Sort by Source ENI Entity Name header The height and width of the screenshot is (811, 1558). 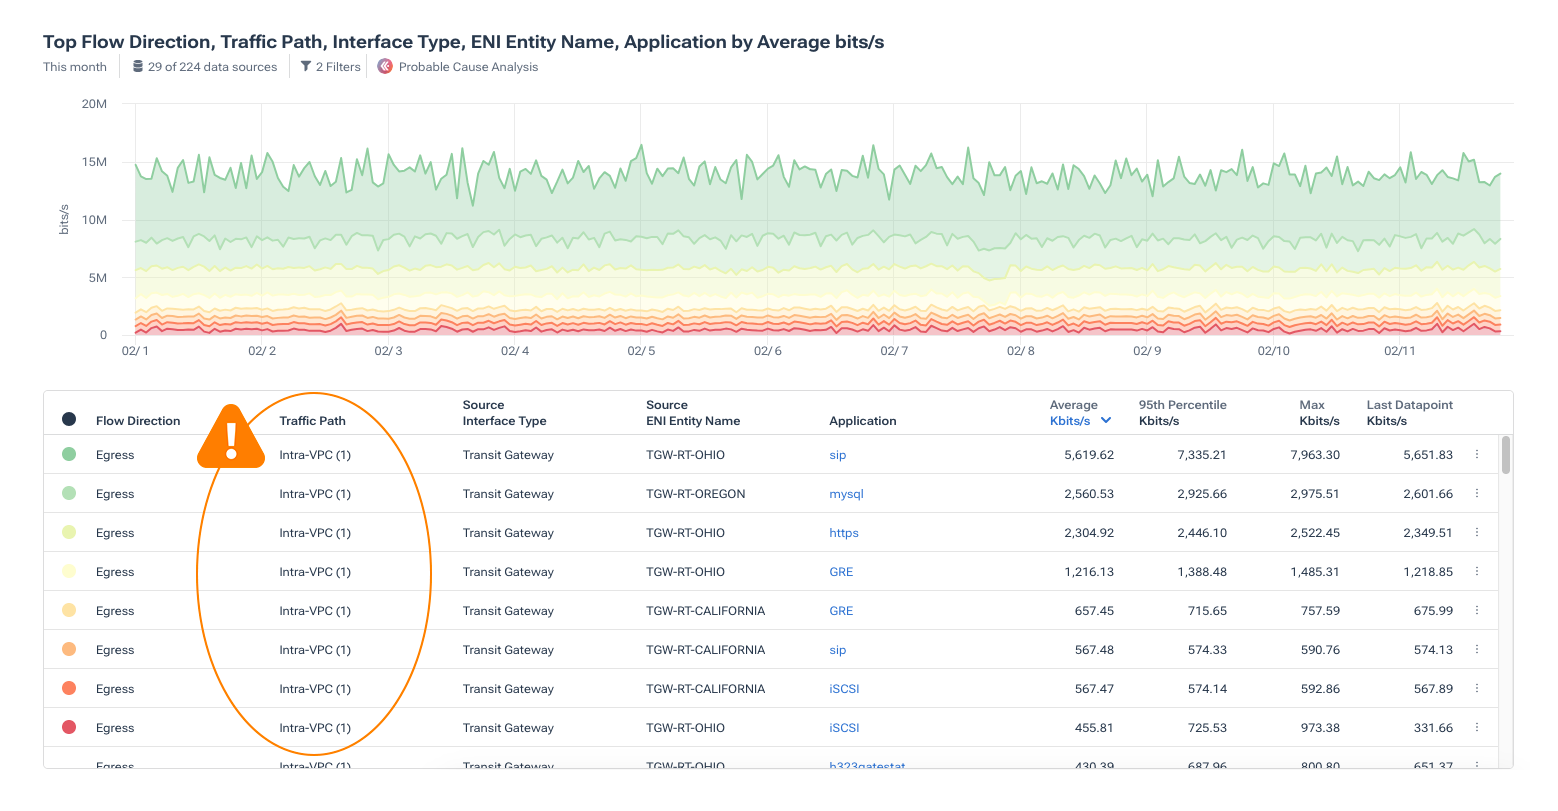click(693, 413)
